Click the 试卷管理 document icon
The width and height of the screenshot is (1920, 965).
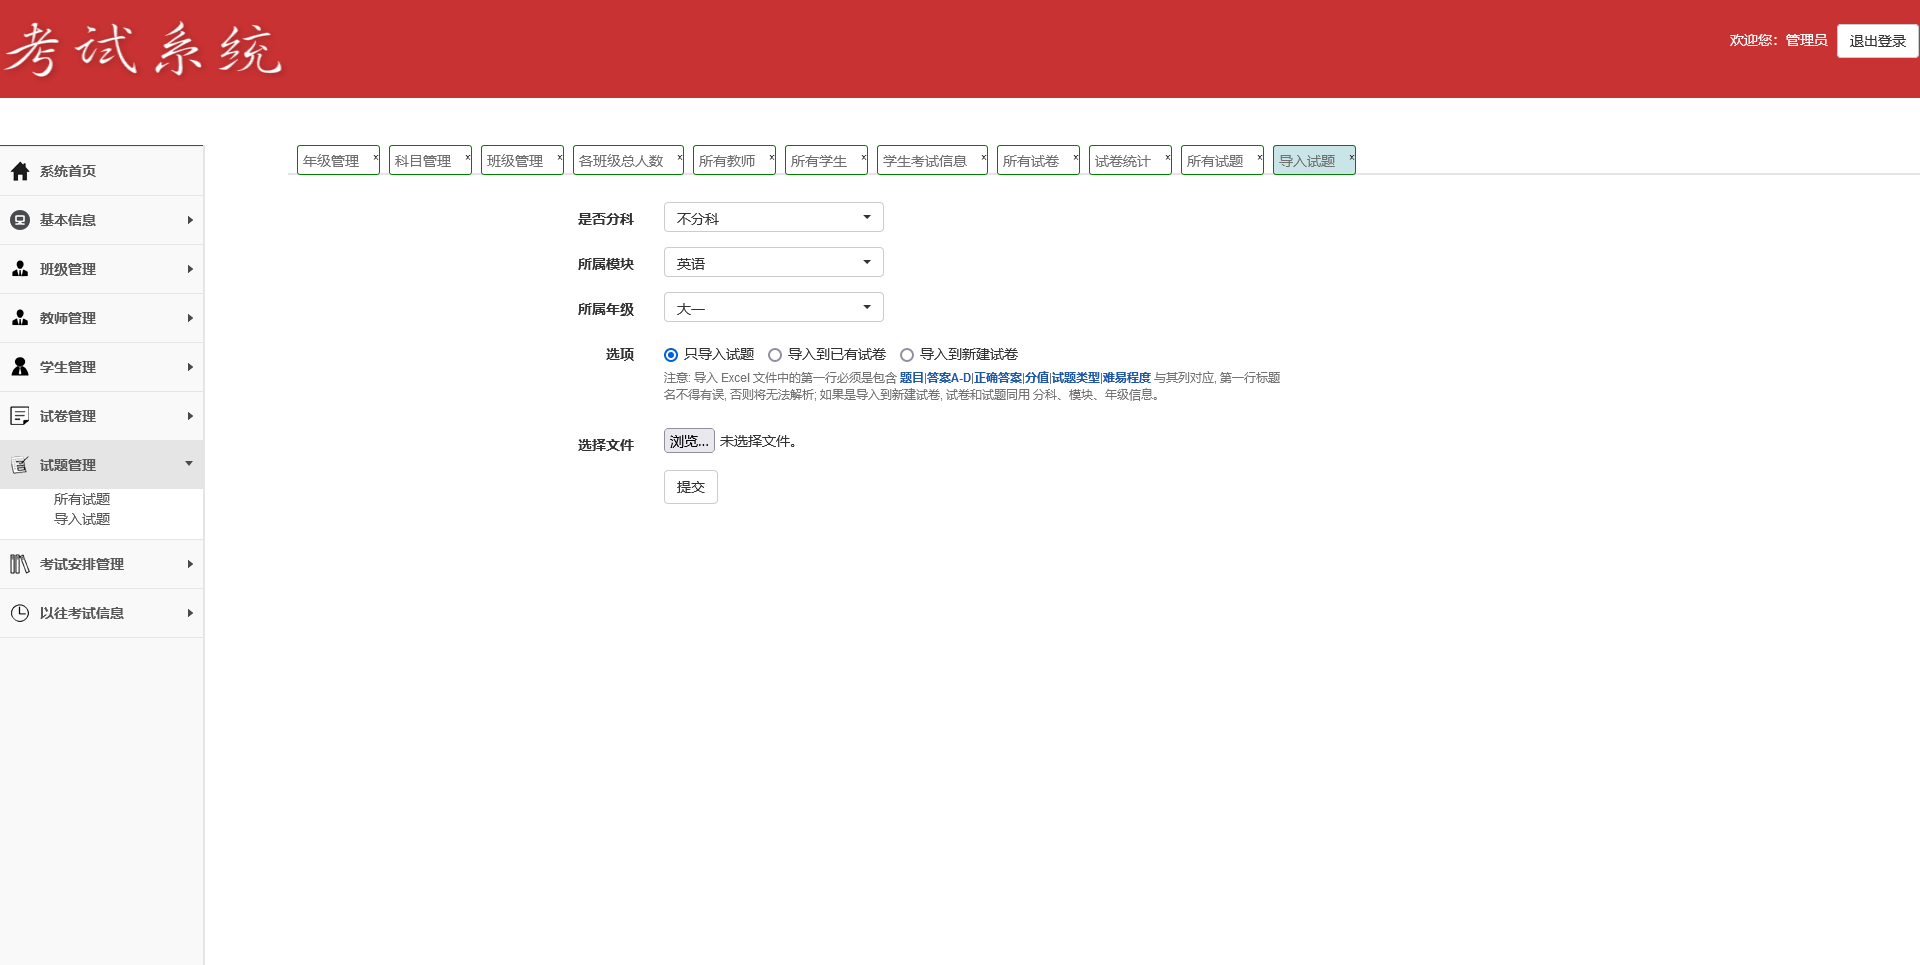pos(20,415)
